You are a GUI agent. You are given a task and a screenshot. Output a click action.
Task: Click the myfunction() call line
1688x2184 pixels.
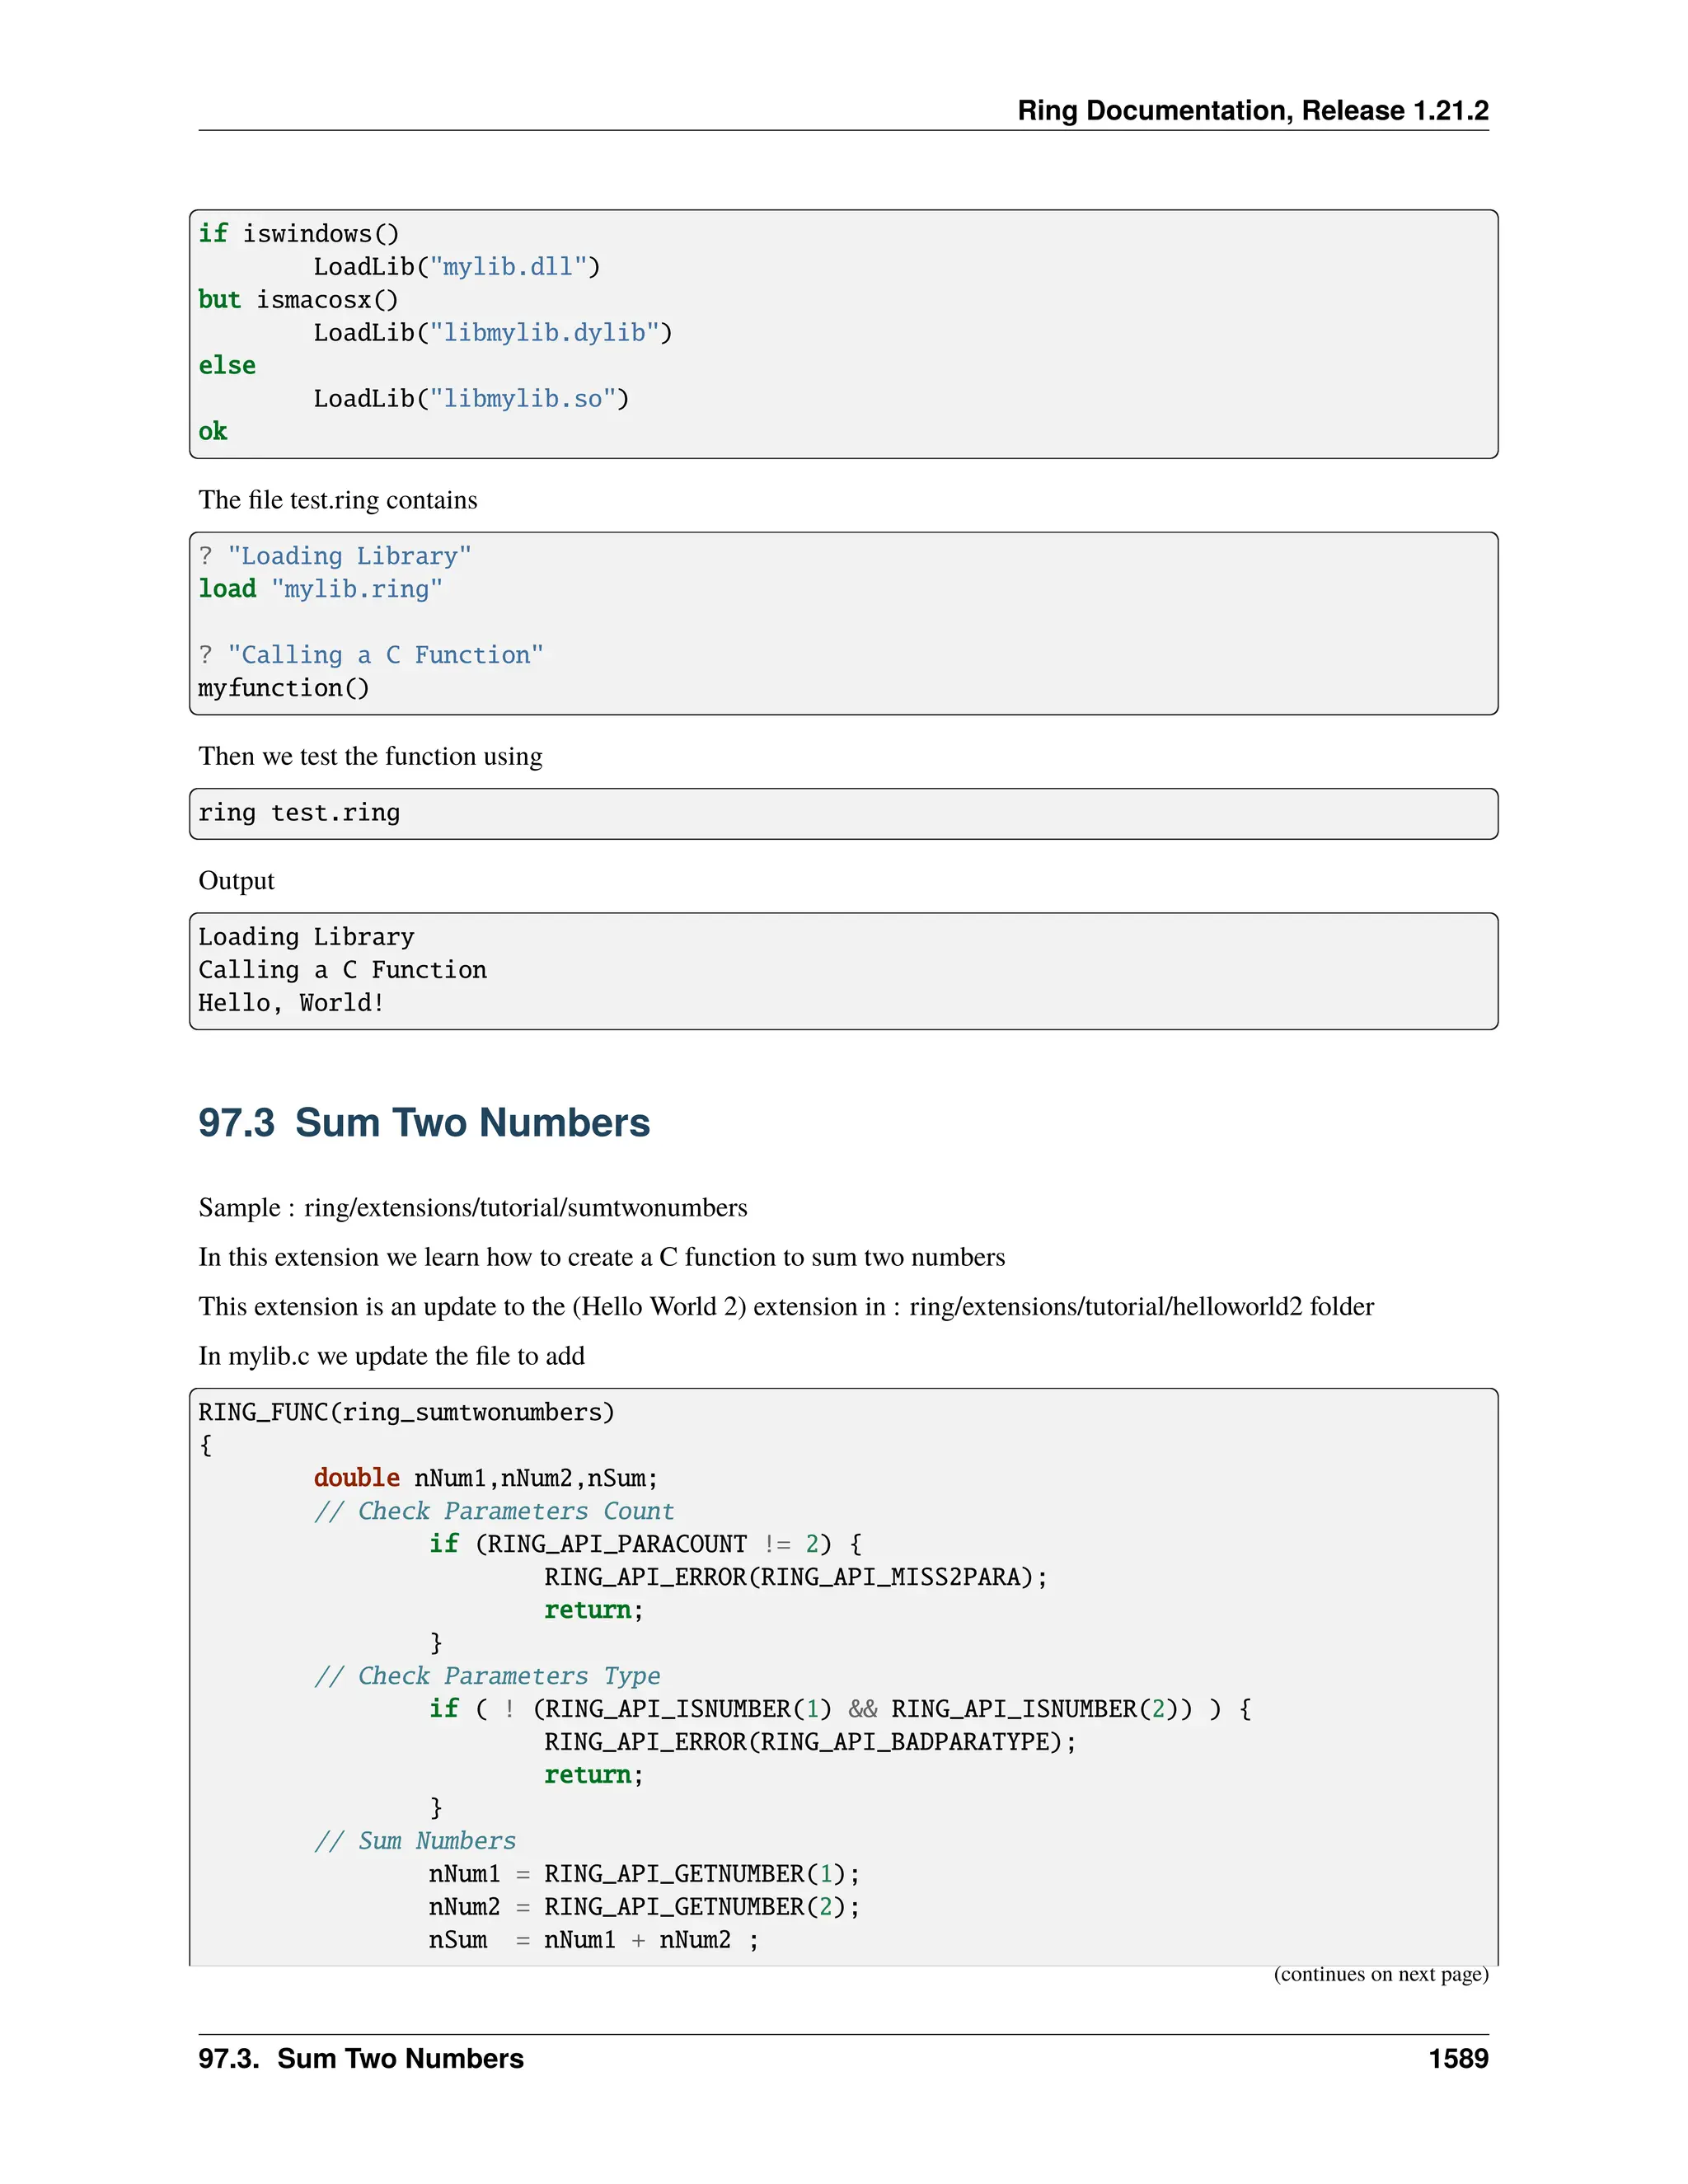click(284, 688)
